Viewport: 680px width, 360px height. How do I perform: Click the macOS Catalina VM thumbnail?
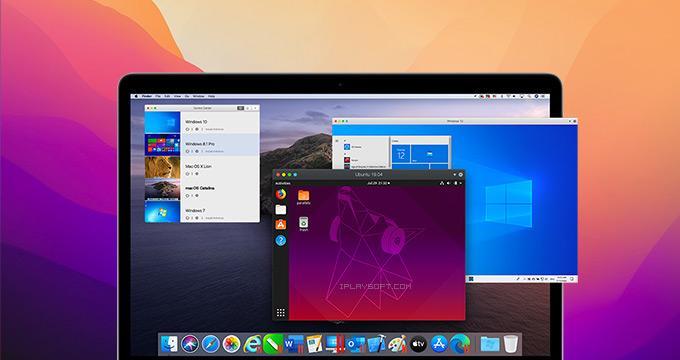(x=162, y=189)
